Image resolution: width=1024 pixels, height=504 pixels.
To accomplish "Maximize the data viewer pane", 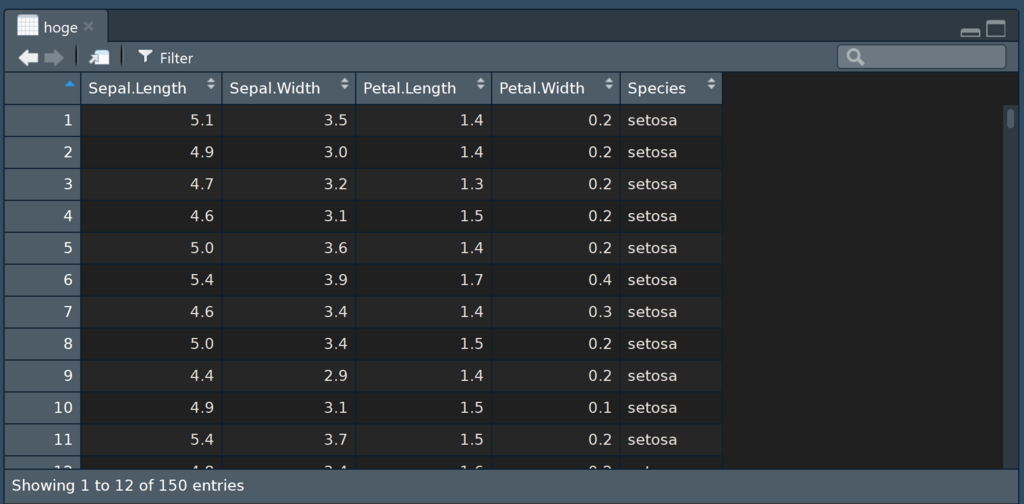I will tap(996, 29).
